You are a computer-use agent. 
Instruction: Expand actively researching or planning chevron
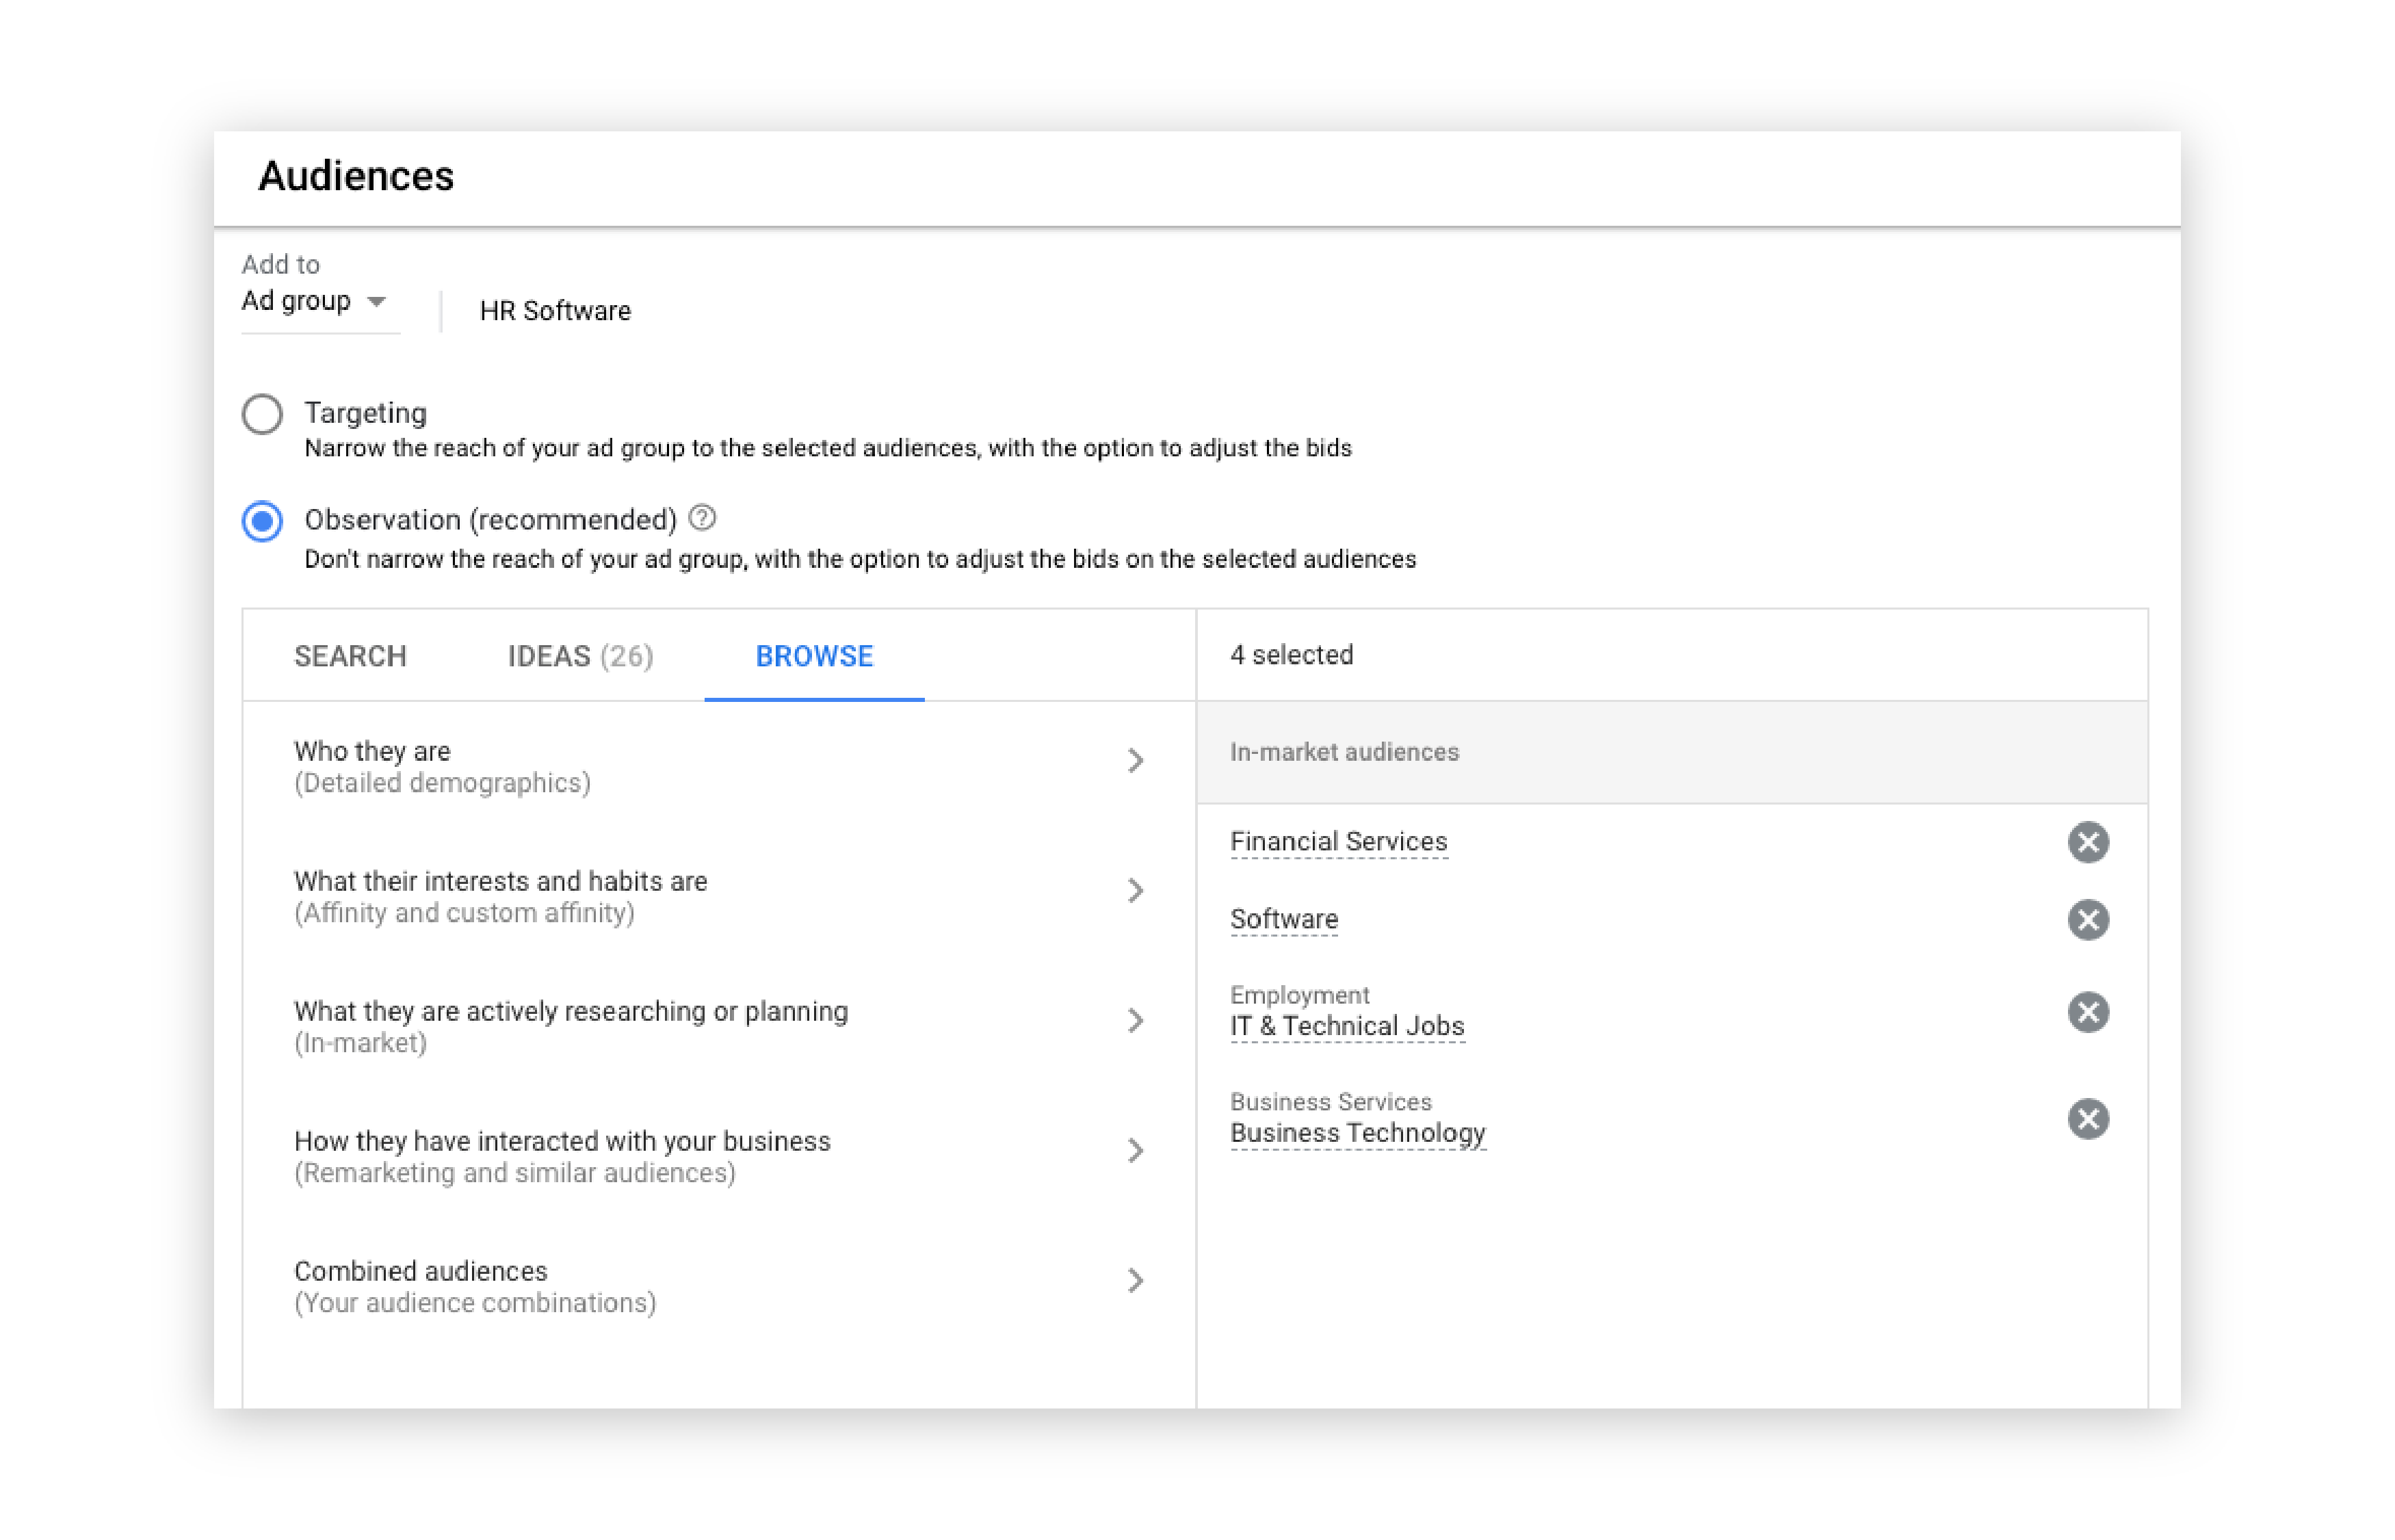tap(1135, 1020)
